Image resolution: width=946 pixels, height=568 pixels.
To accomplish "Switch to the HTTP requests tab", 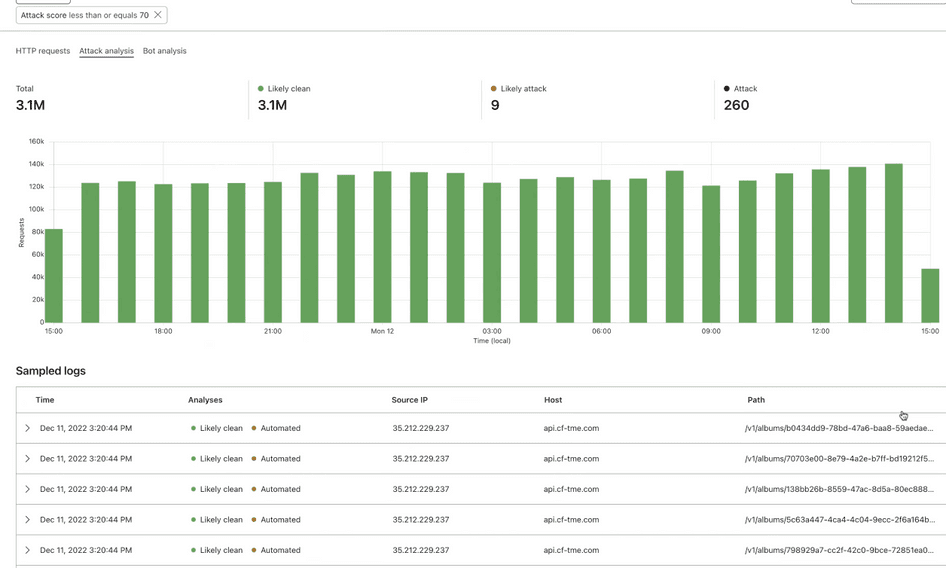I will (43, 51).
